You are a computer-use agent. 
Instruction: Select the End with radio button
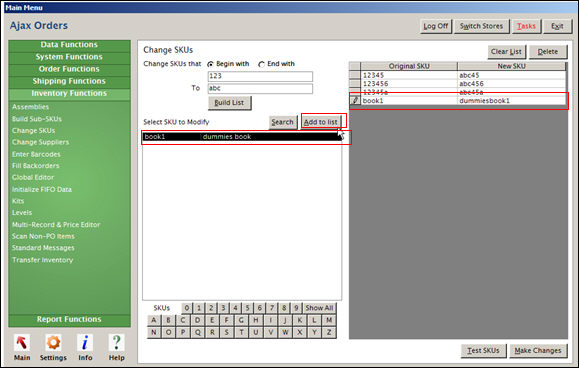(261, 64)
